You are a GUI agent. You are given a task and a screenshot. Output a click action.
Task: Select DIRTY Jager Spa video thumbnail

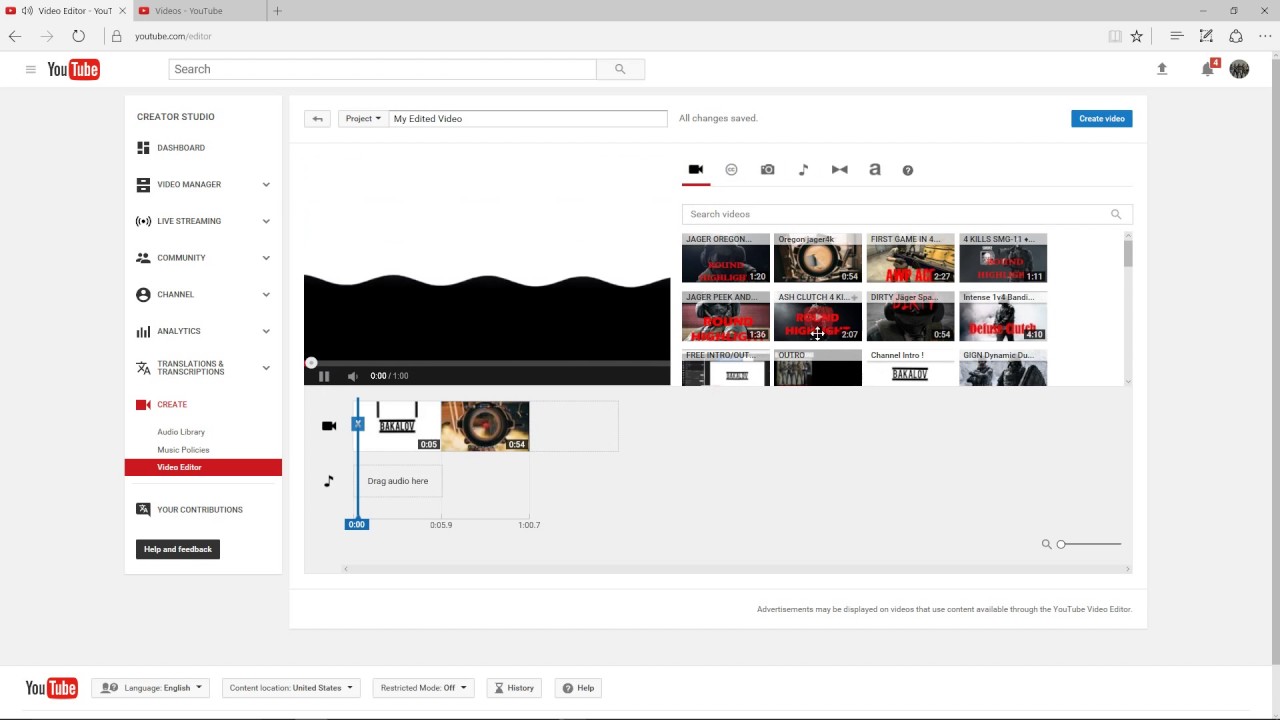point(910,317)
